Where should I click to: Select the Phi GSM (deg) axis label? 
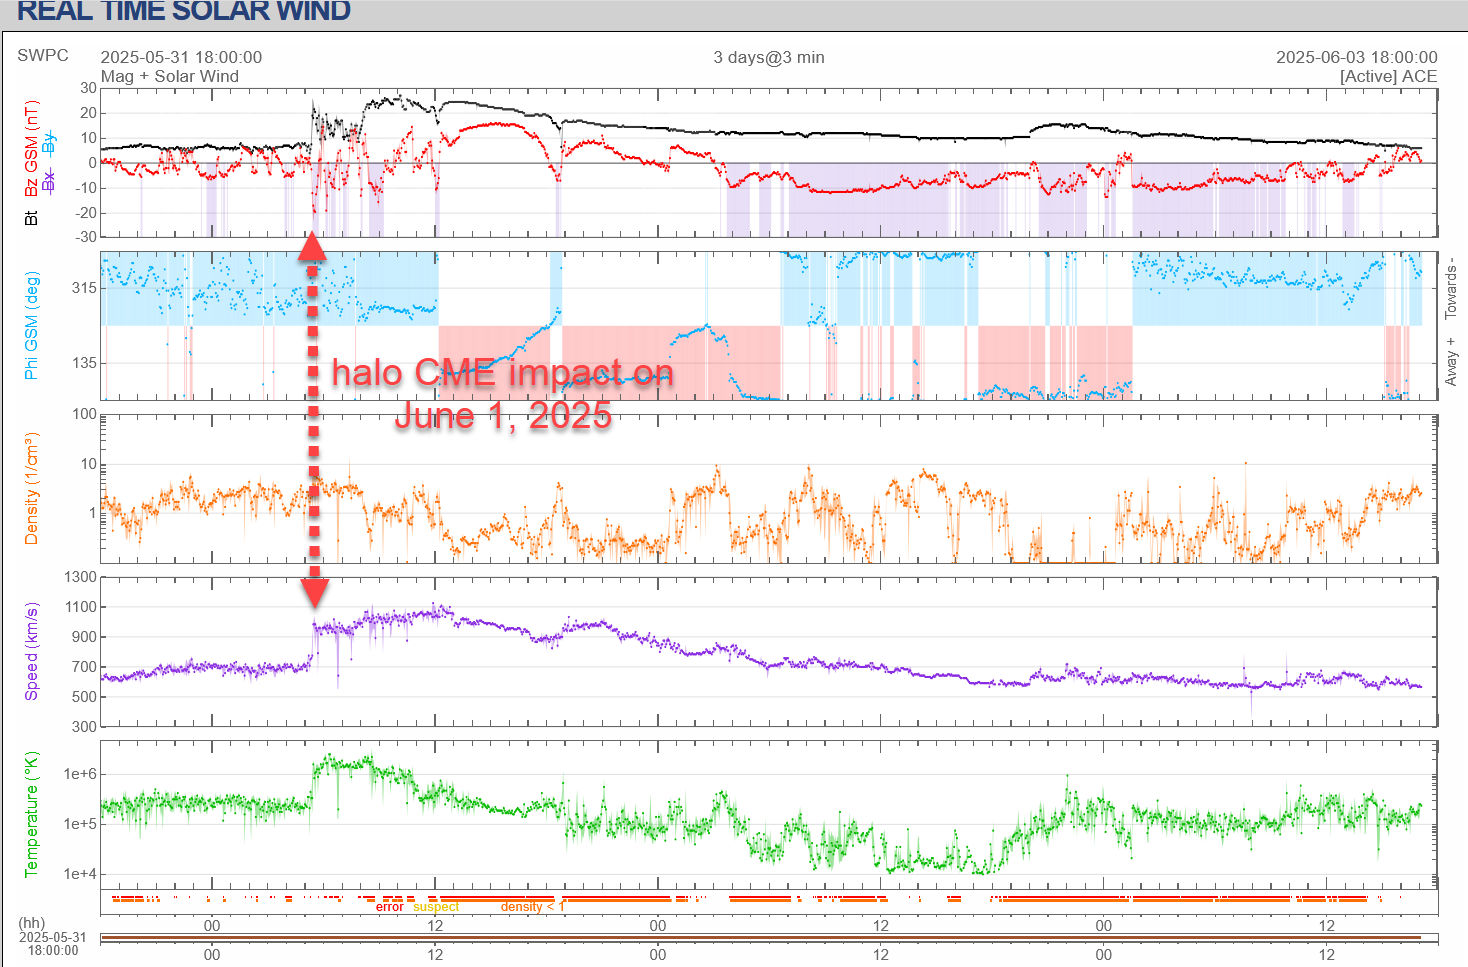32,325
